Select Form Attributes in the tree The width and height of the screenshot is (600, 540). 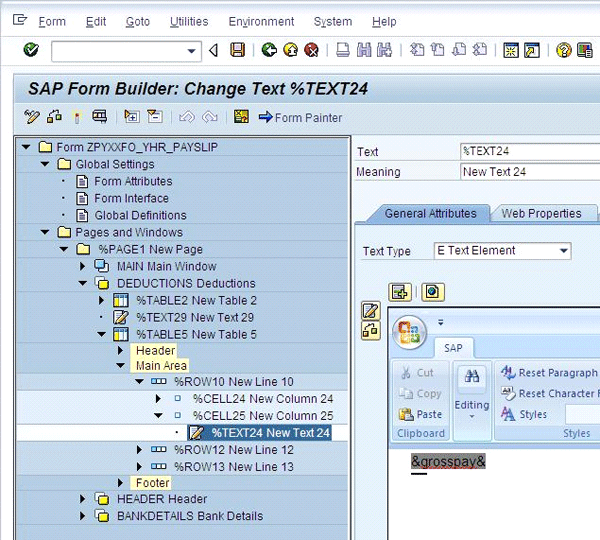click(x=133, y=181)
